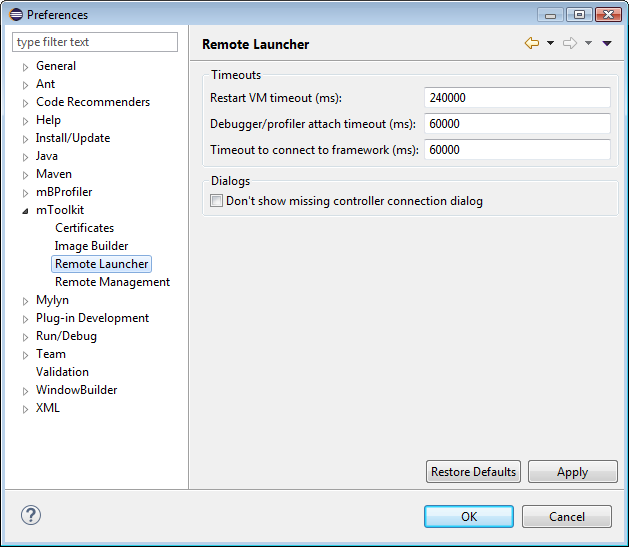The height and width of the screenshot is (547, 629).
Task: Open back history dropdown arrow
Action: pos(550,43)
